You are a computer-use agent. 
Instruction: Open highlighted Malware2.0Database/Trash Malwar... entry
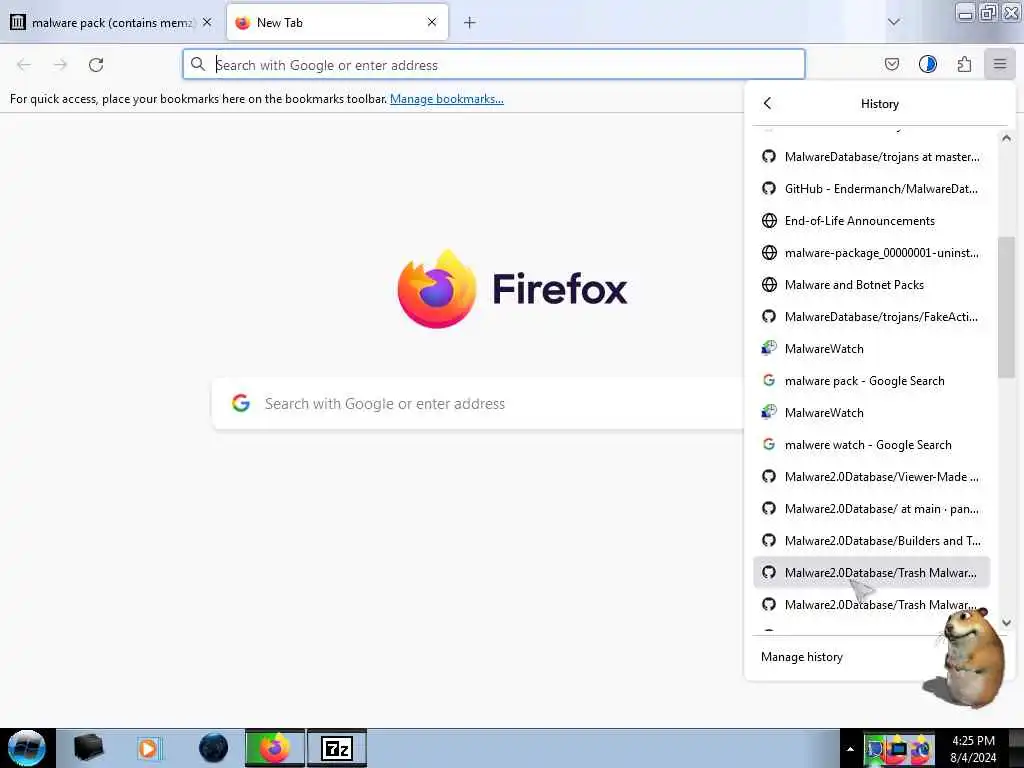(x=871, y=573)
